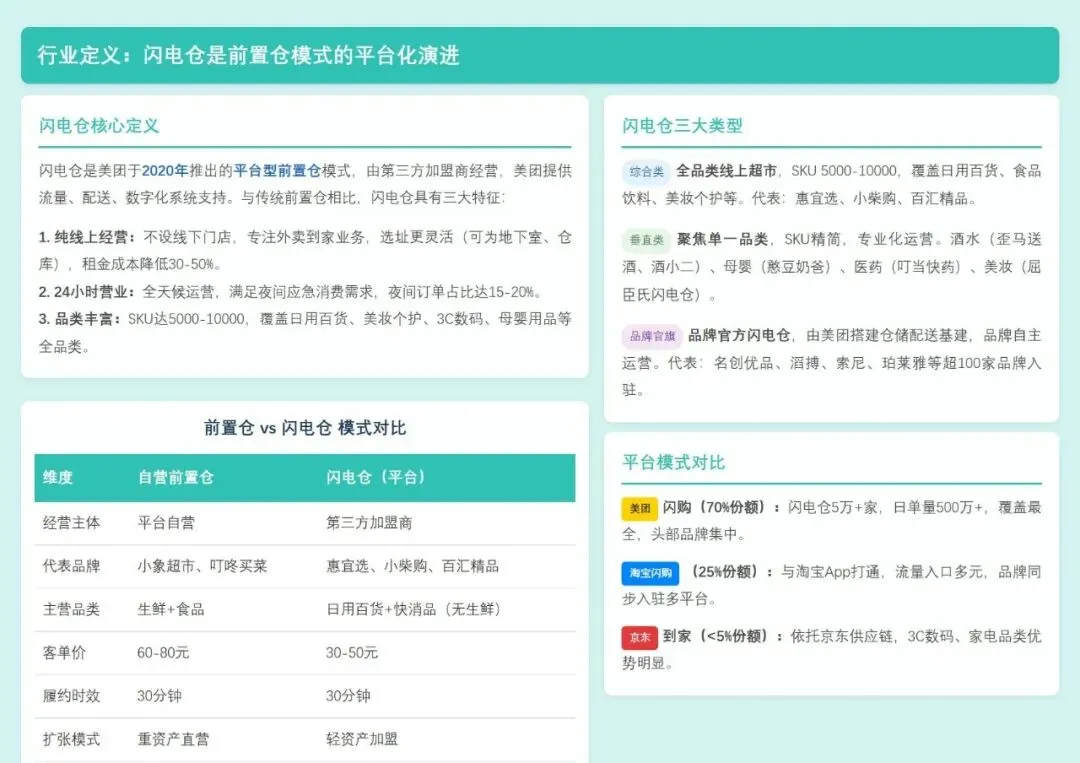The image size is (1080, 763).
Task: Select the page title 行业定义 banner text
Action: [249, 55]
